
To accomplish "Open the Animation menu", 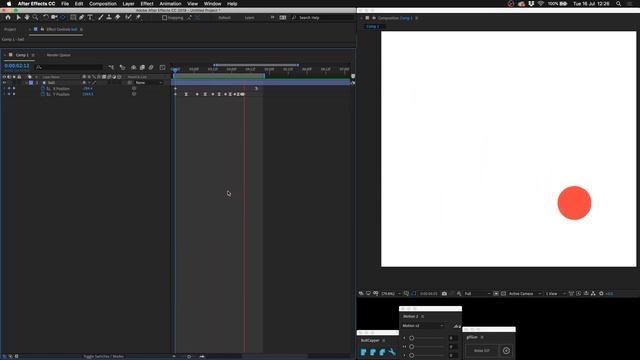I will click(170, 4).
